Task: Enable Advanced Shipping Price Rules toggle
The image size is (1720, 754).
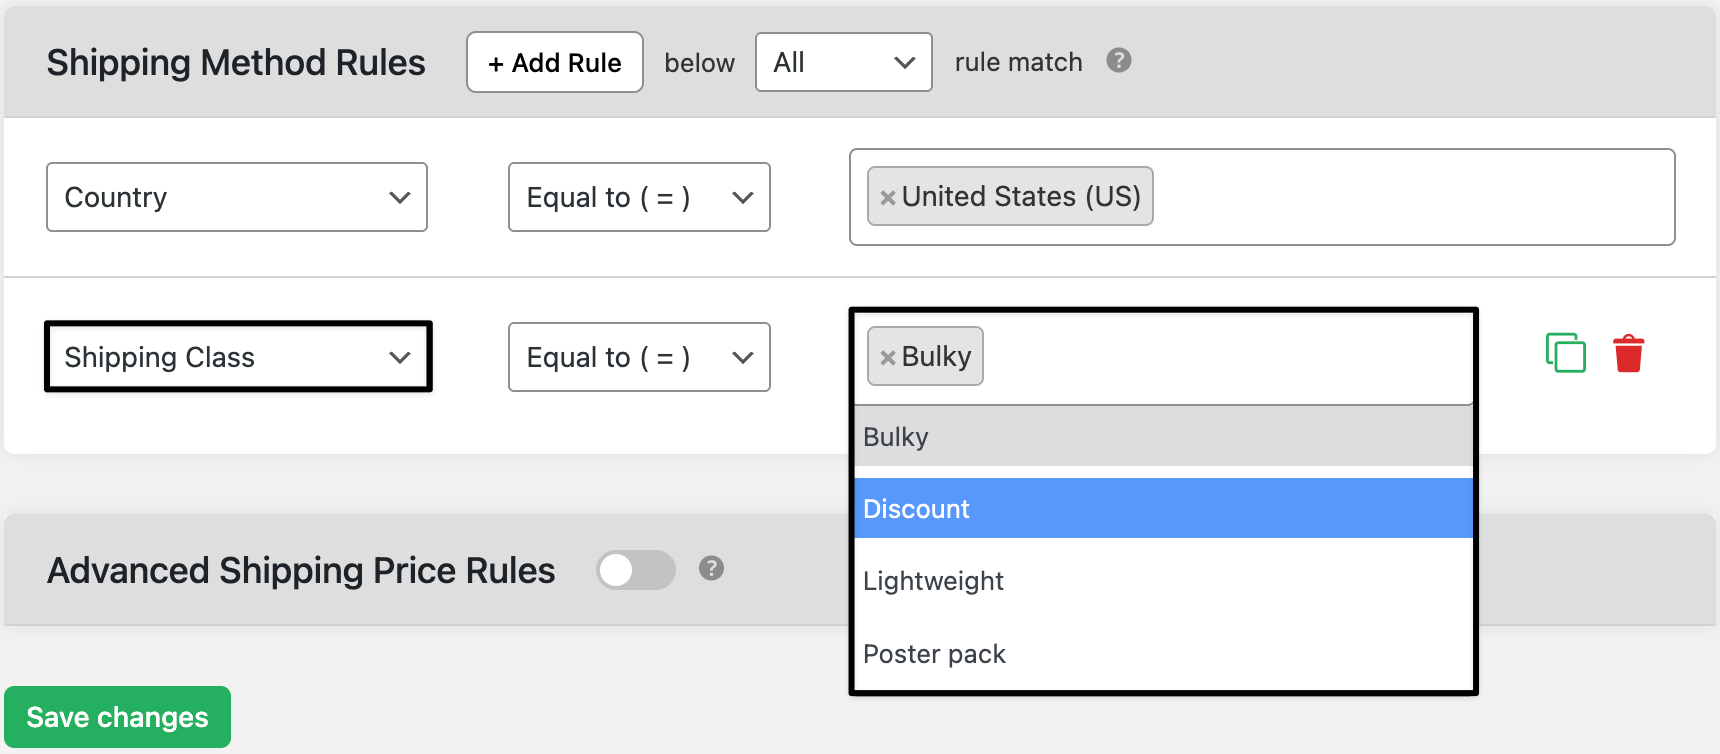Action: (x=636, y=570)
